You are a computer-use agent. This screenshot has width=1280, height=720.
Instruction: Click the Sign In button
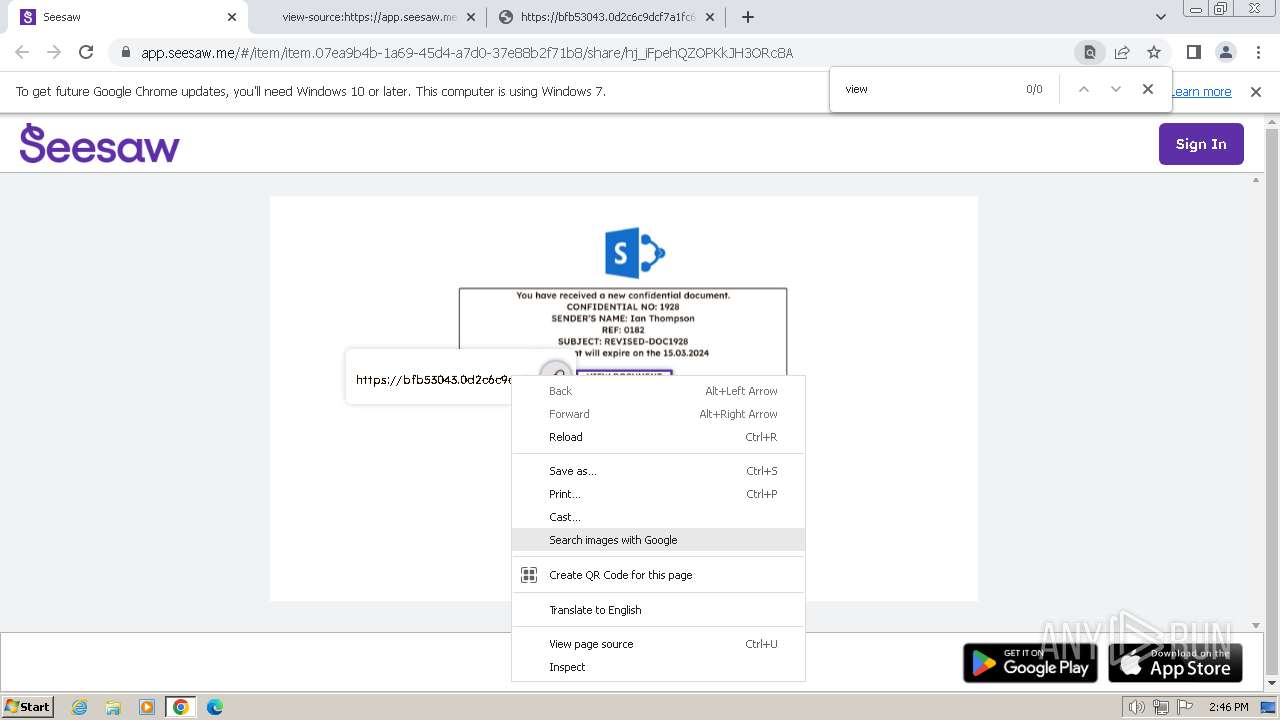coord(1201,144)
